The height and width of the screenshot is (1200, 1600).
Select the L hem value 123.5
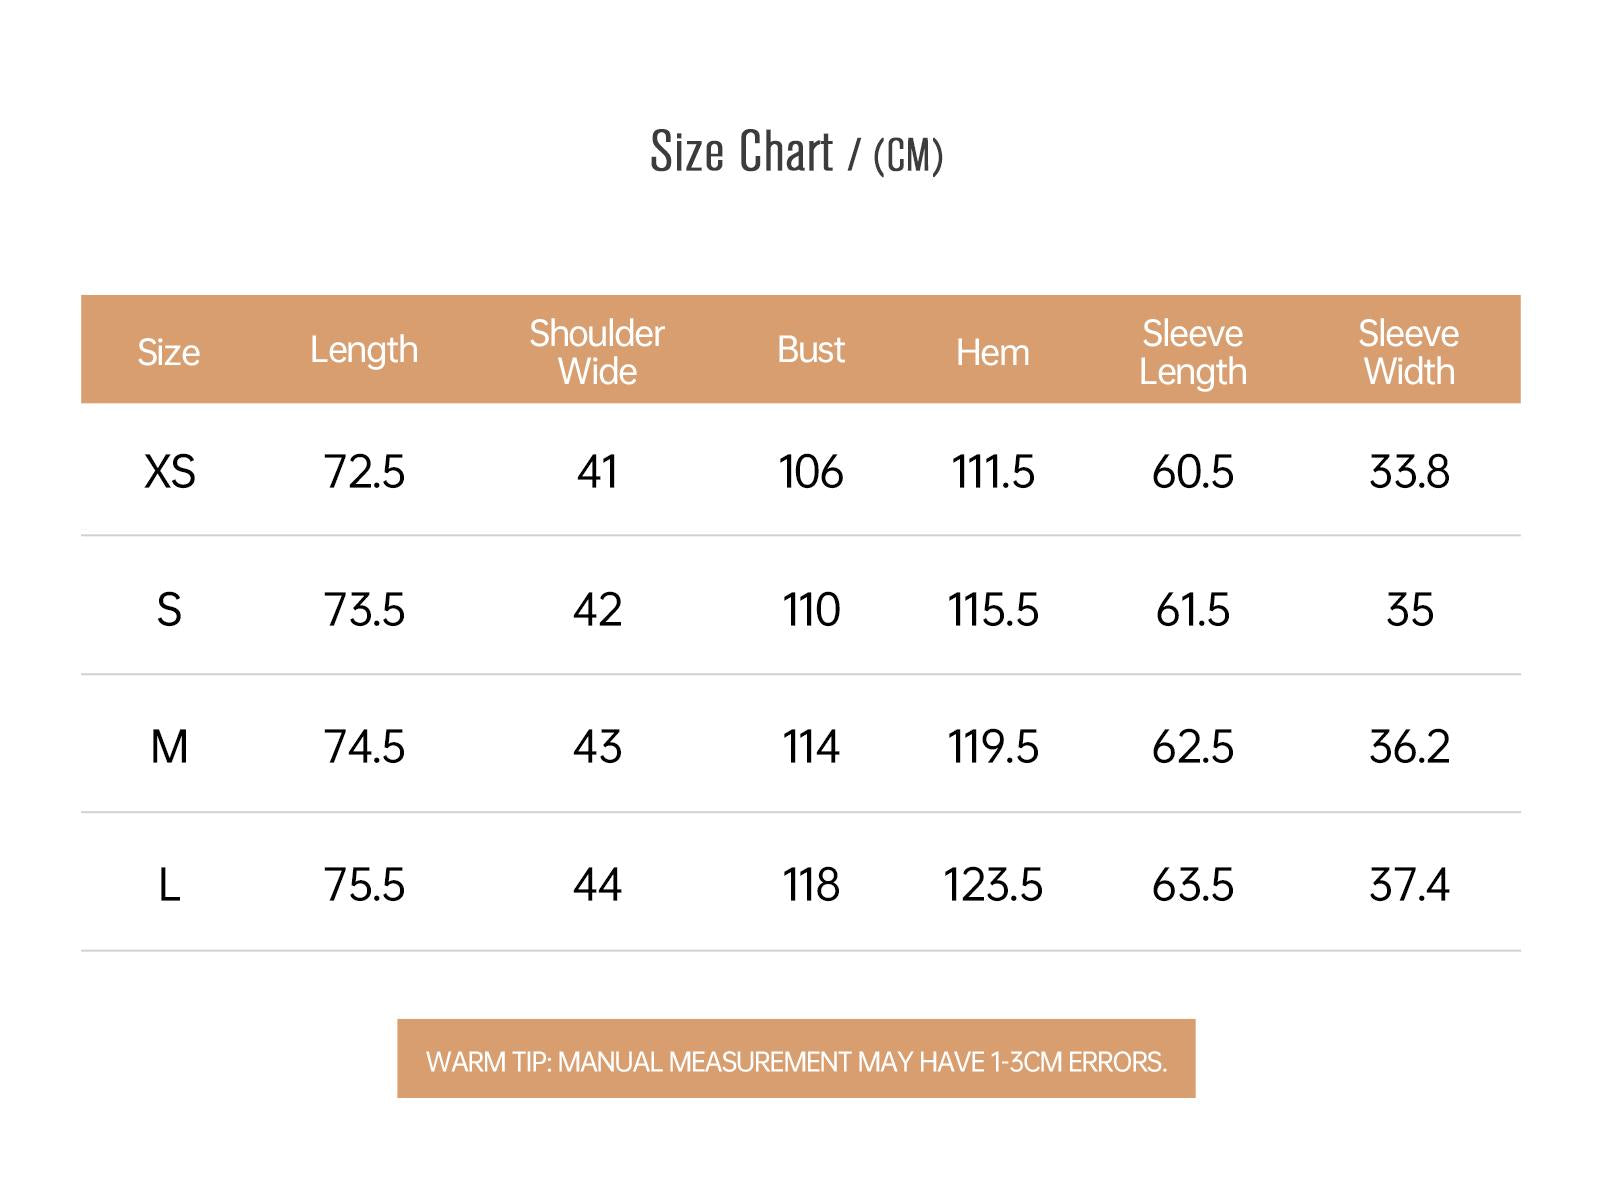(993, 885)
